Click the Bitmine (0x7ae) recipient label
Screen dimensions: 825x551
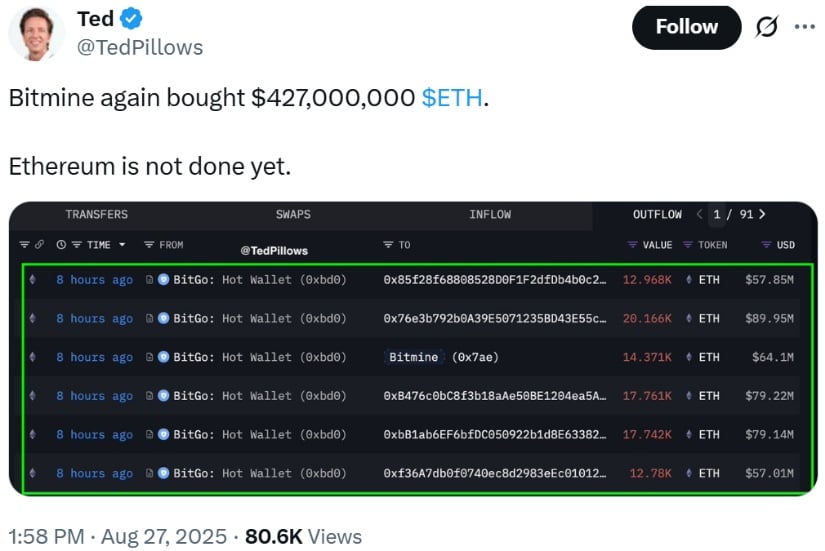pyautogui.click(x=443, y=357)
